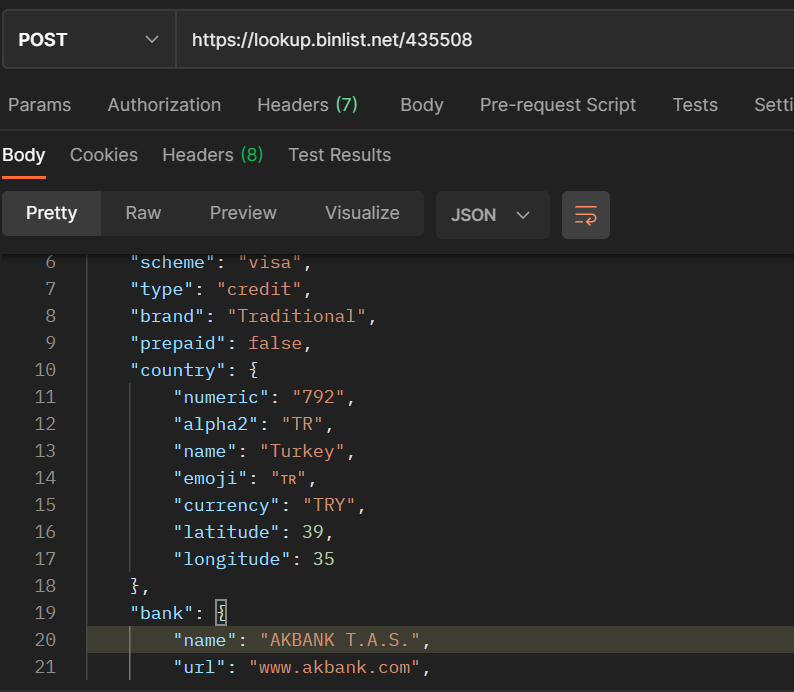This screenshot has height=692, width=794.
Task: Switch response view to Visualize
Action: (x=362, y=213)
